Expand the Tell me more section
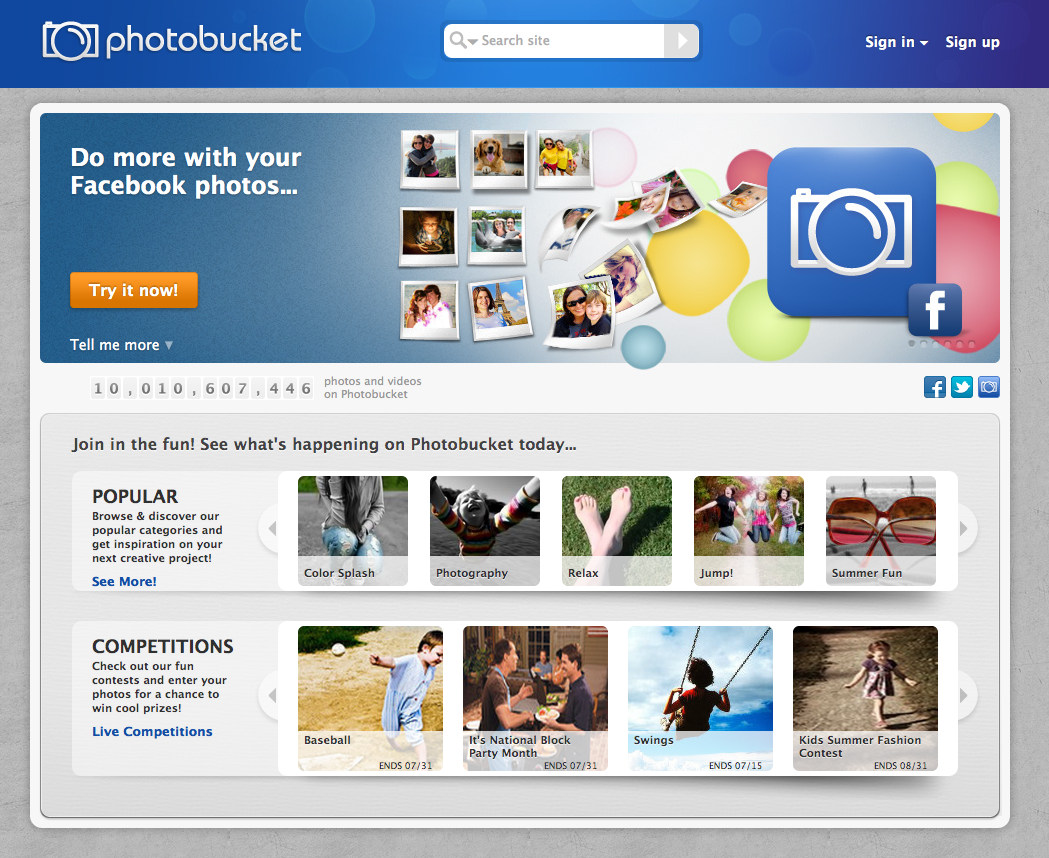 121,345
